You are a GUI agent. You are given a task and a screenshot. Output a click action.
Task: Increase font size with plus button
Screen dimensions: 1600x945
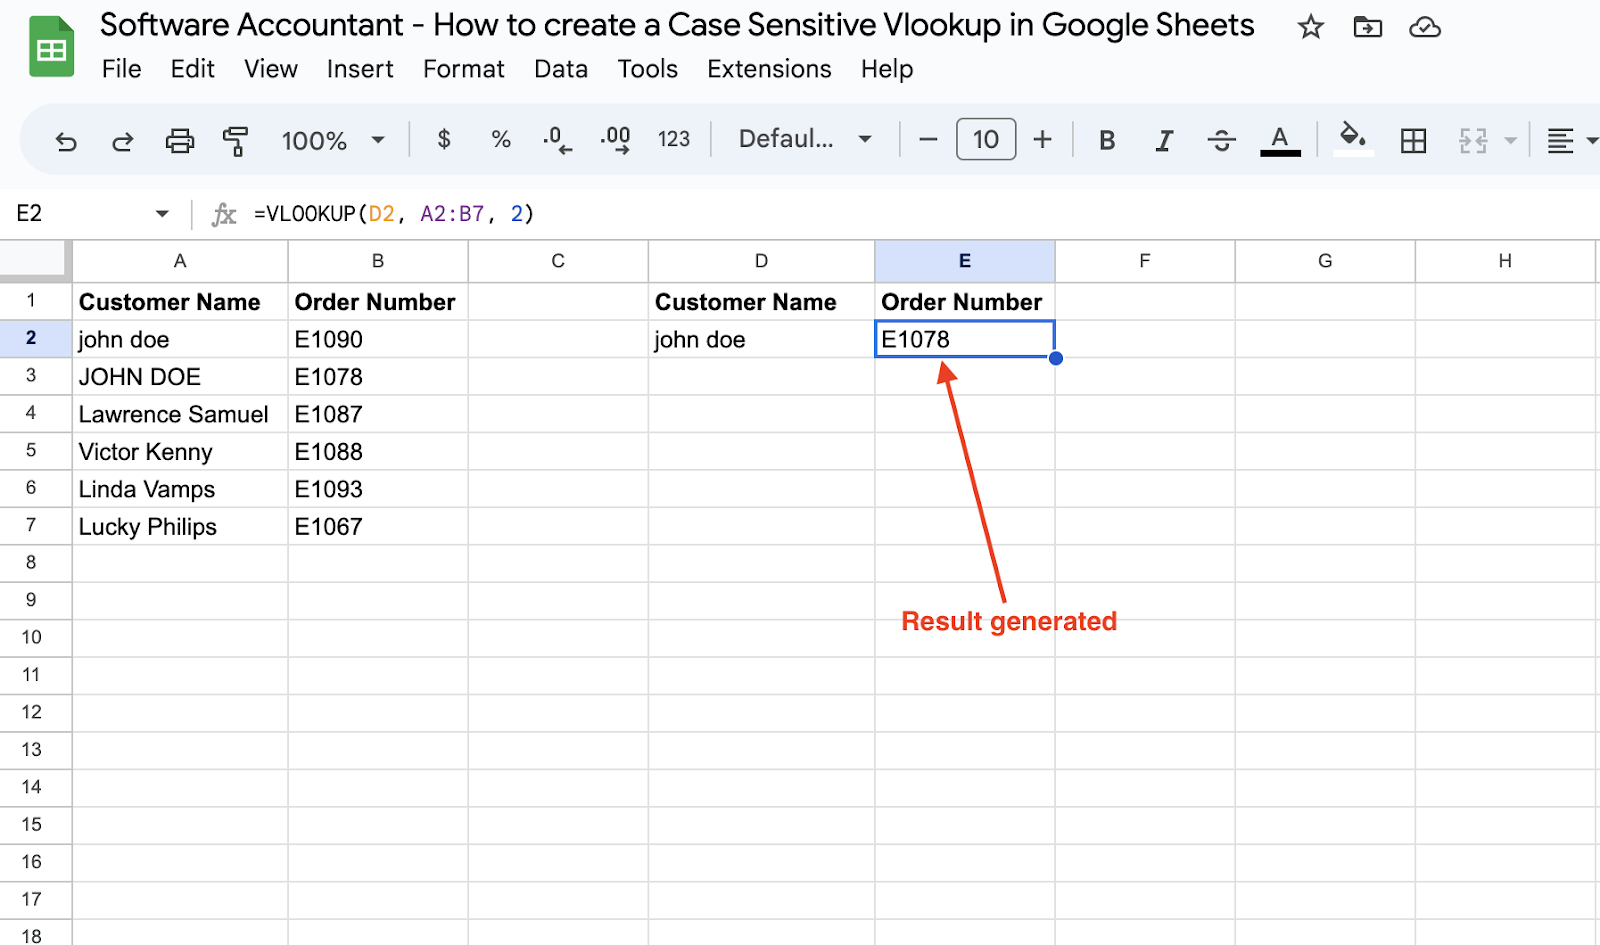[1042, 139]
